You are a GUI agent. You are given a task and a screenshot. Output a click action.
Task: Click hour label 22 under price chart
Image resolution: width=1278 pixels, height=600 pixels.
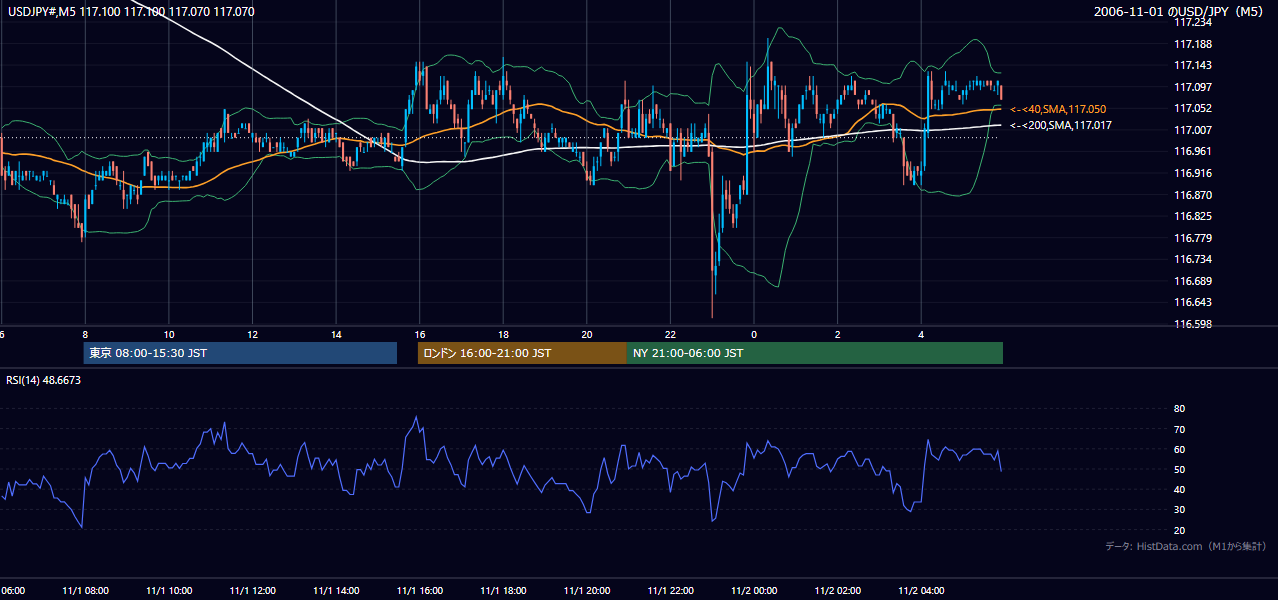click(x=670, y=334)
